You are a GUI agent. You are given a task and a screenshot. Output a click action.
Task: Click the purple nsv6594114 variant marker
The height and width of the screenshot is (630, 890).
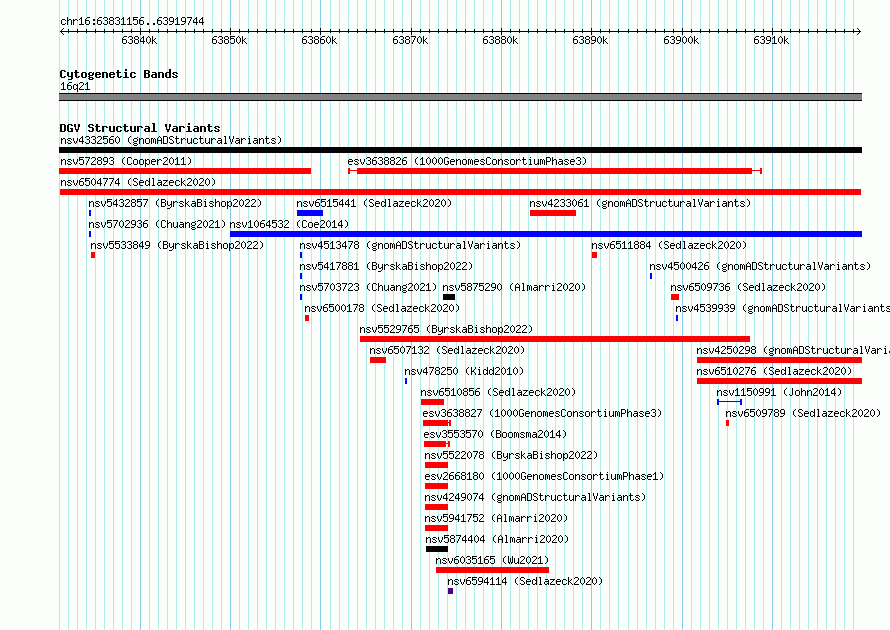[x=451, y=591]
